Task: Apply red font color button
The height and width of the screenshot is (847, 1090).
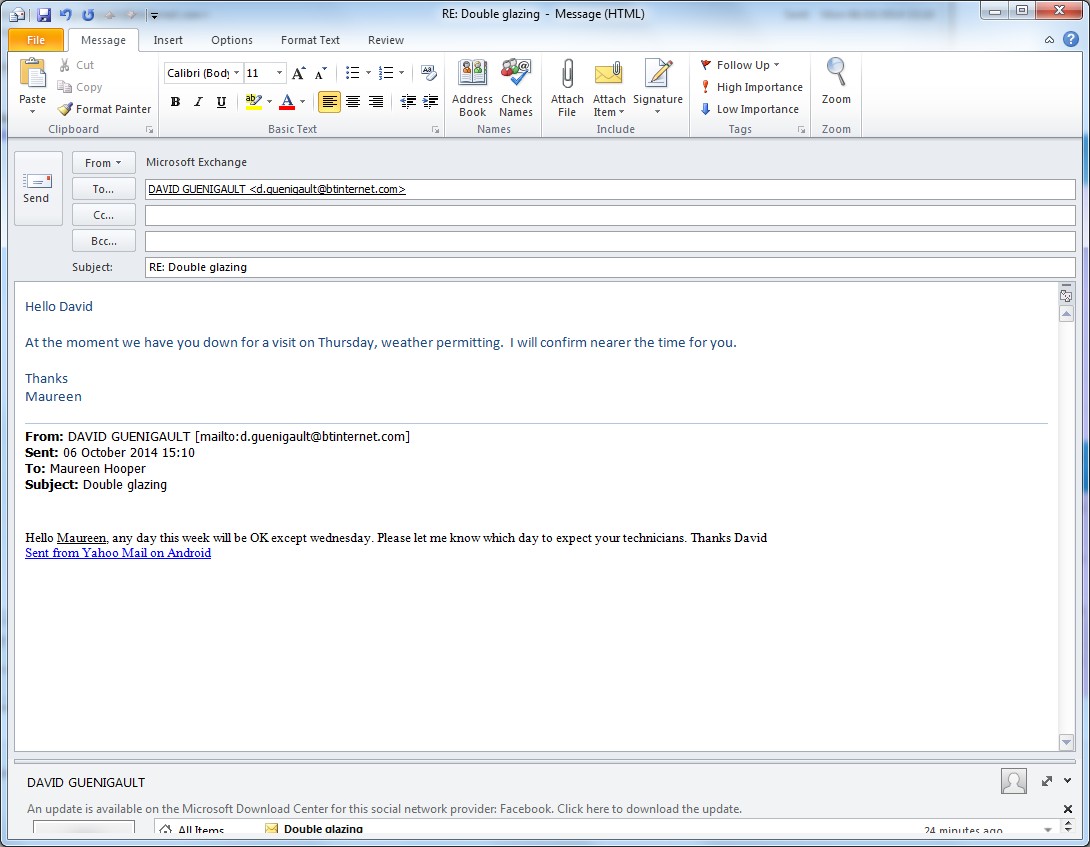Action: [286, 102]
